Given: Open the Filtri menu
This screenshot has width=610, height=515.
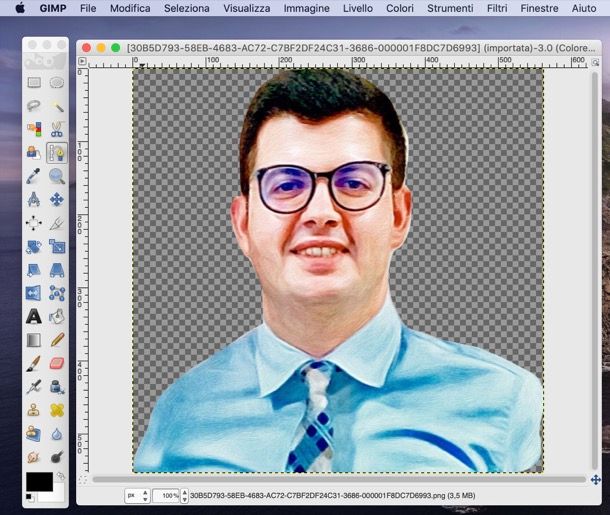Looking at the screenshot, I should pos(497,8).
